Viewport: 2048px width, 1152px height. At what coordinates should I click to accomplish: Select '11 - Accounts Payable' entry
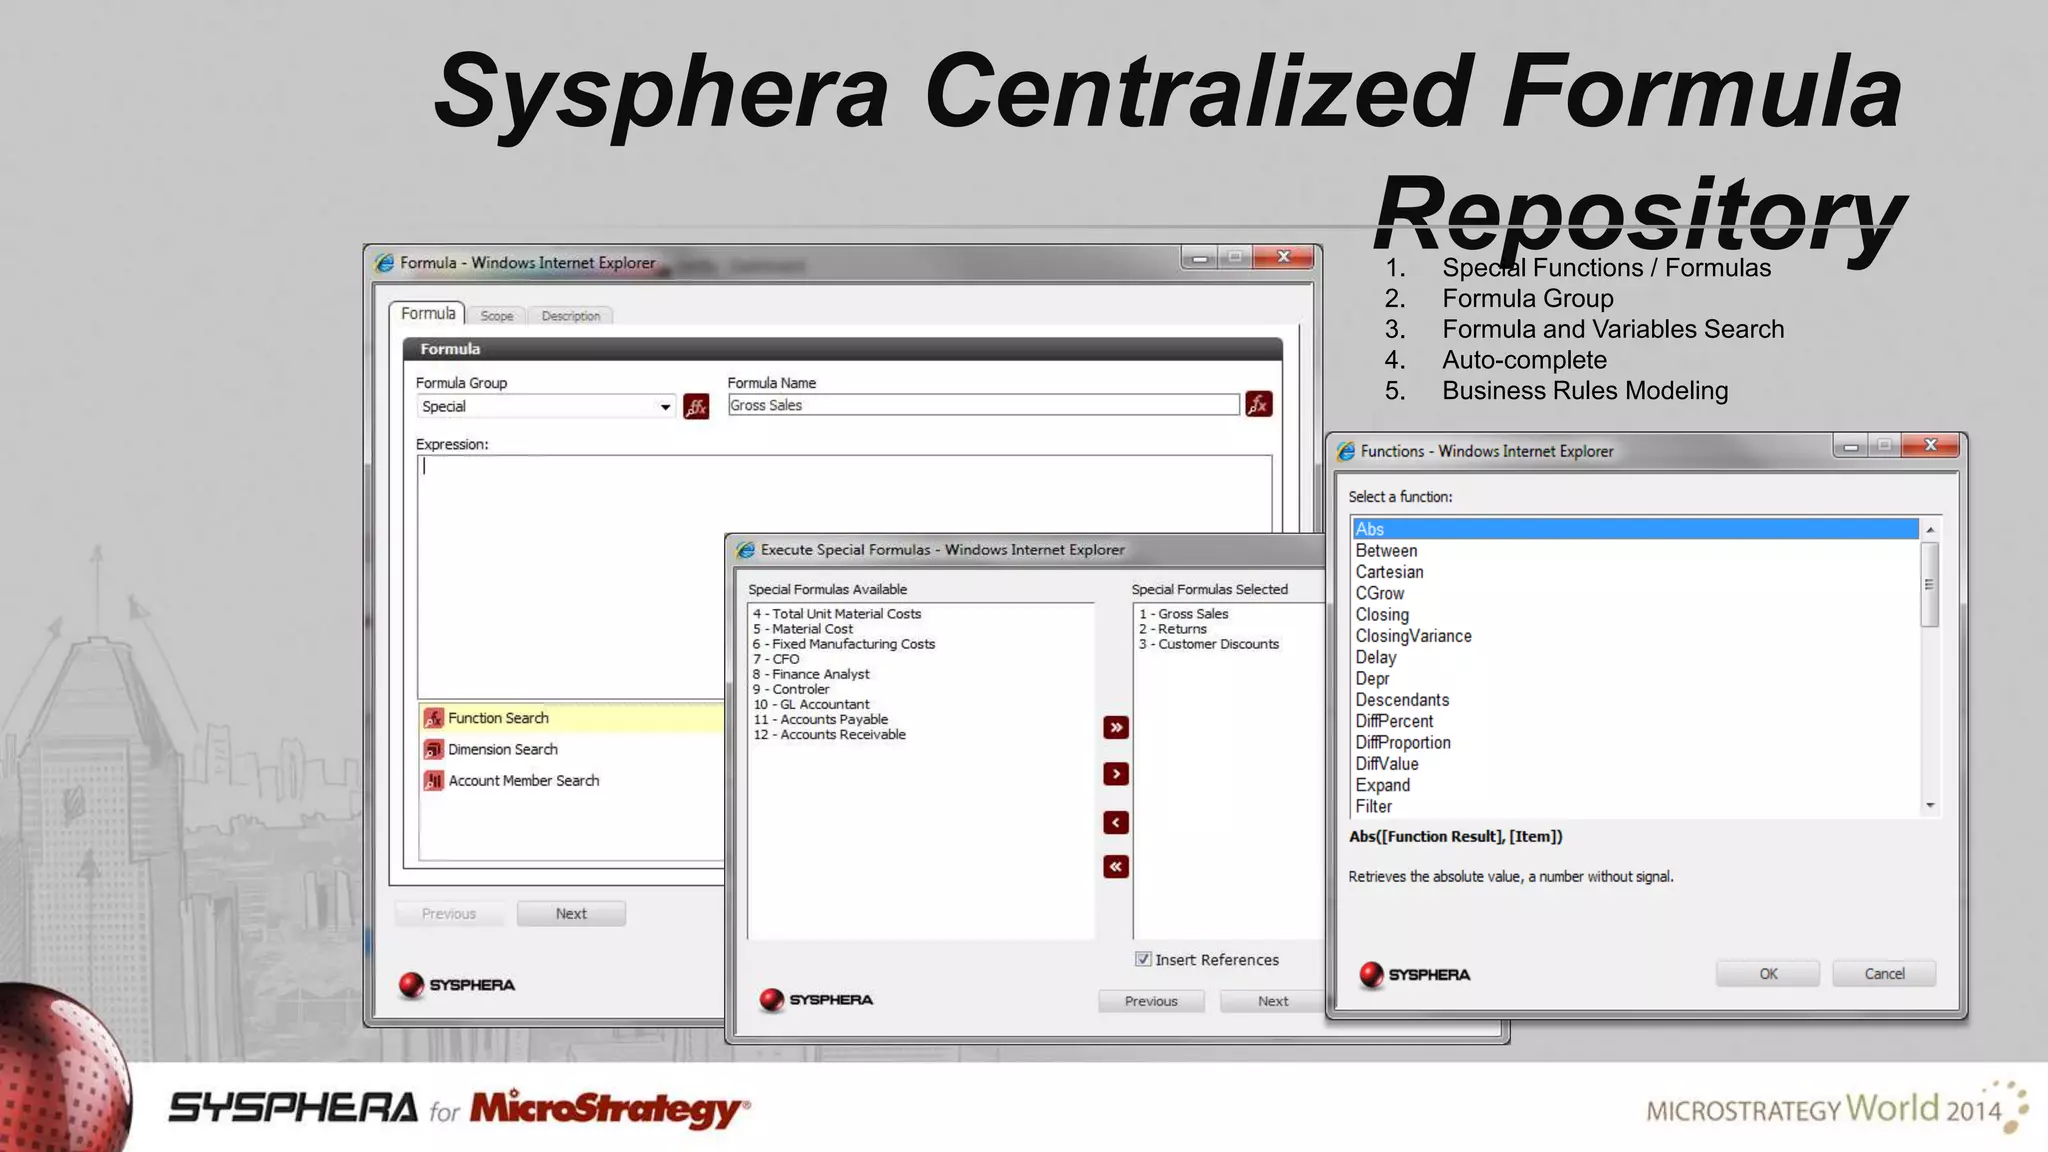[820, 719]
